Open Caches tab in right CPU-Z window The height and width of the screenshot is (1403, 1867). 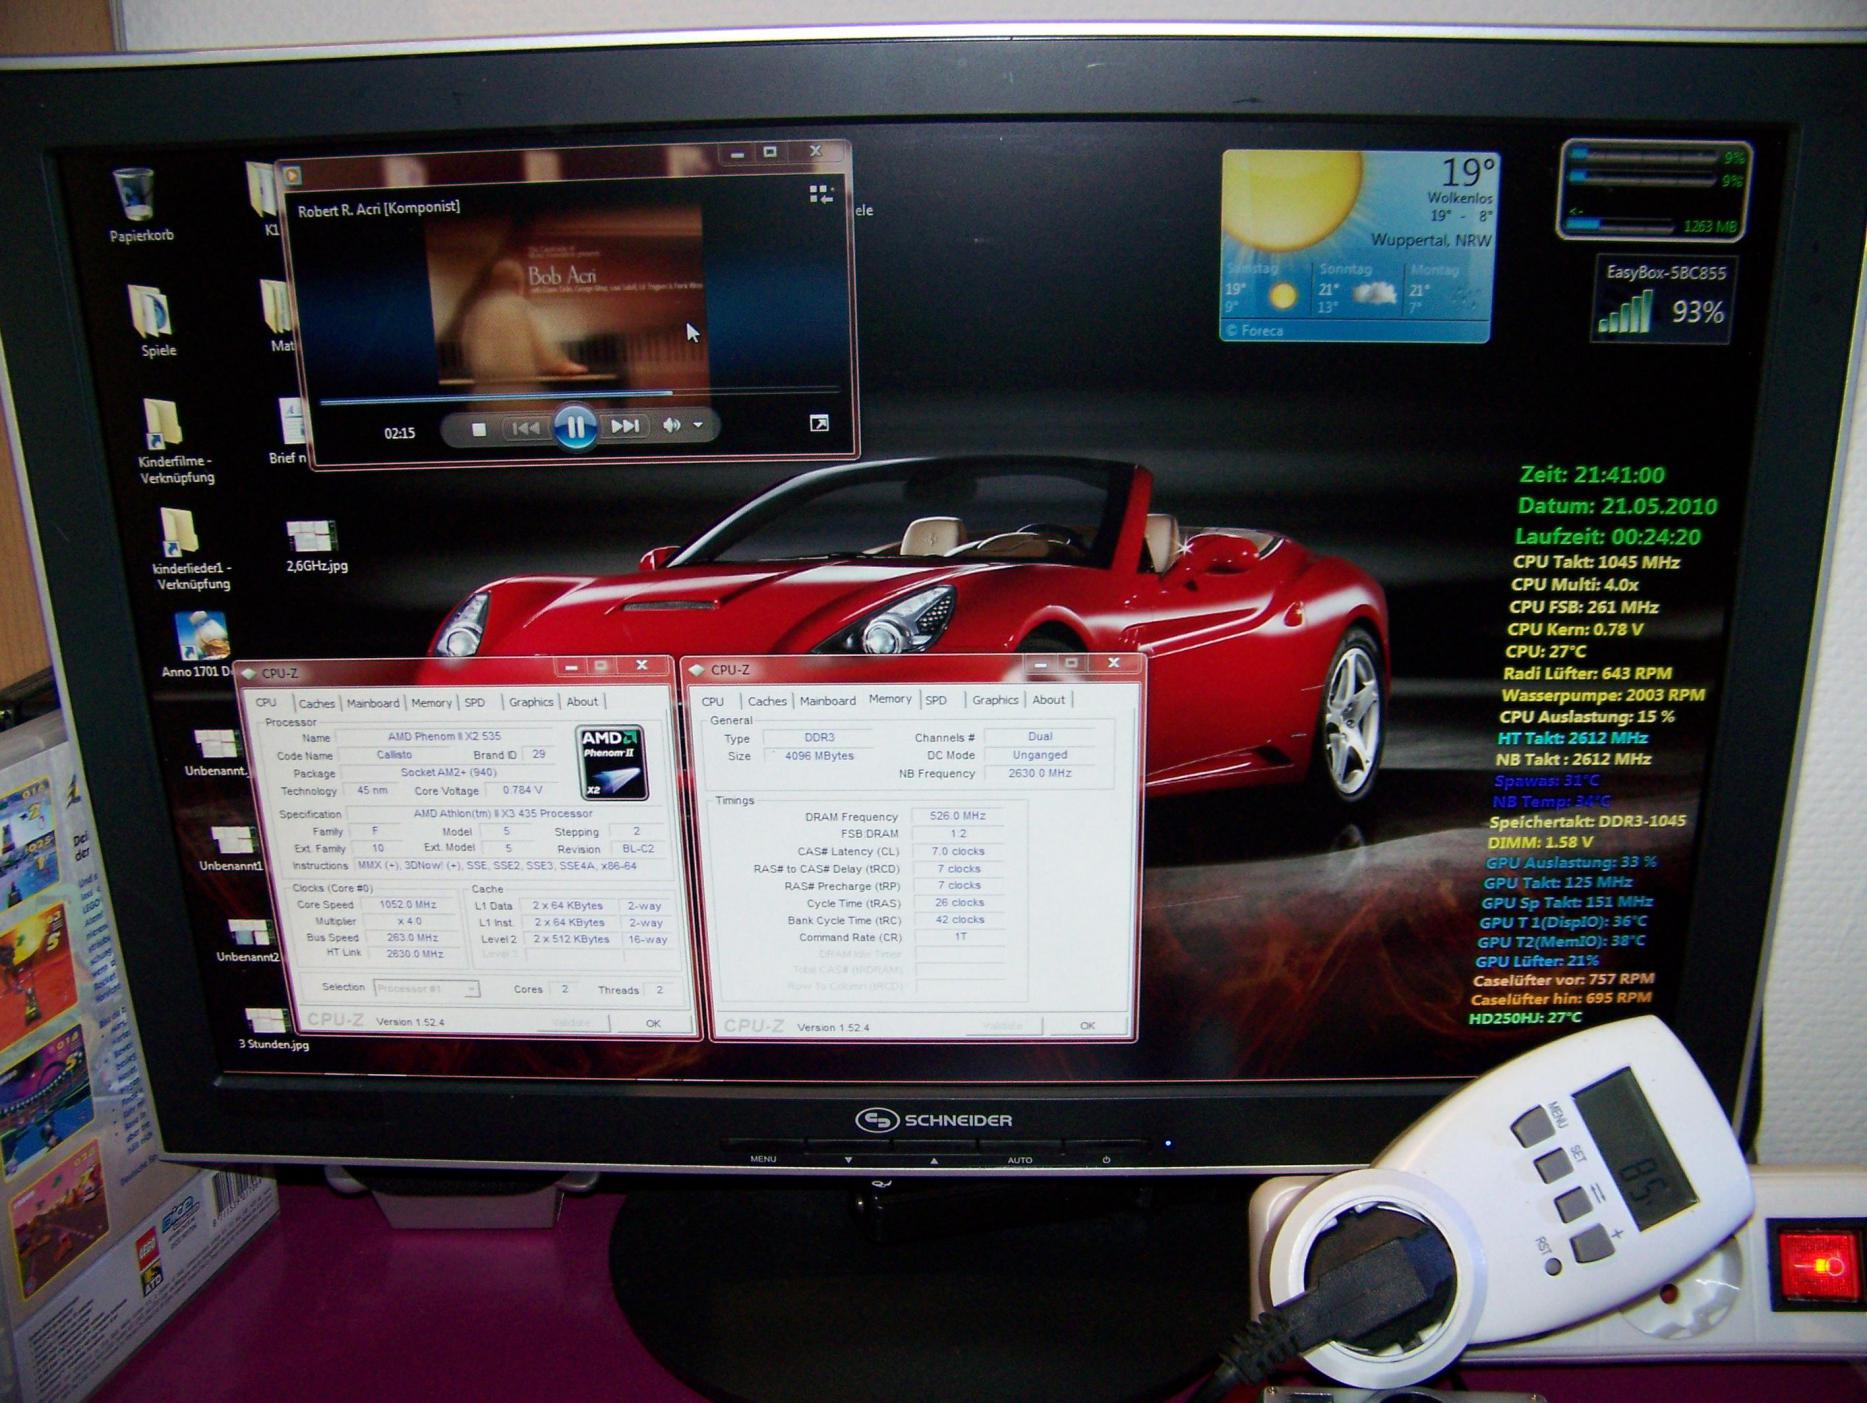tap(767, 701)
